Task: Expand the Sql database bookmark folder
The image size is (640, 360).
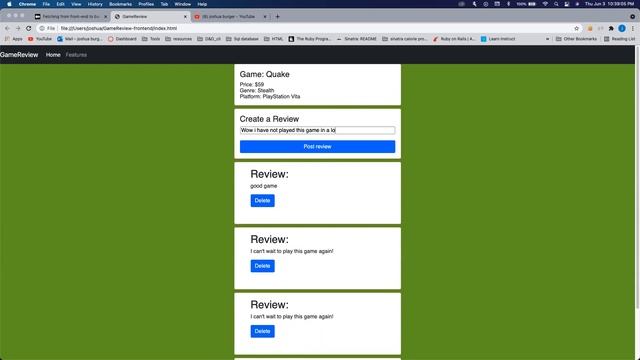Action: point(242,39)
